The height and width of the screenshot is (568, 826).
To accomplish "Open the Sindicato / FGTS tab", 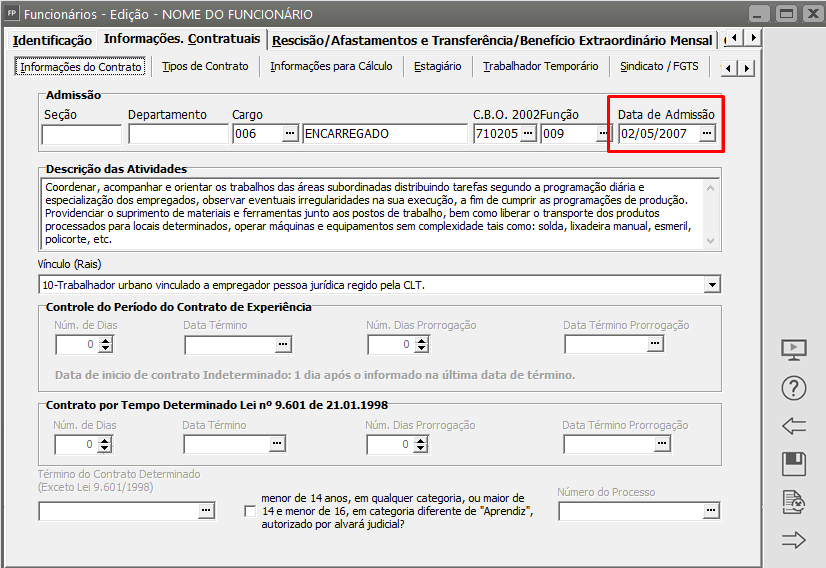I will (x=659, y=66).
